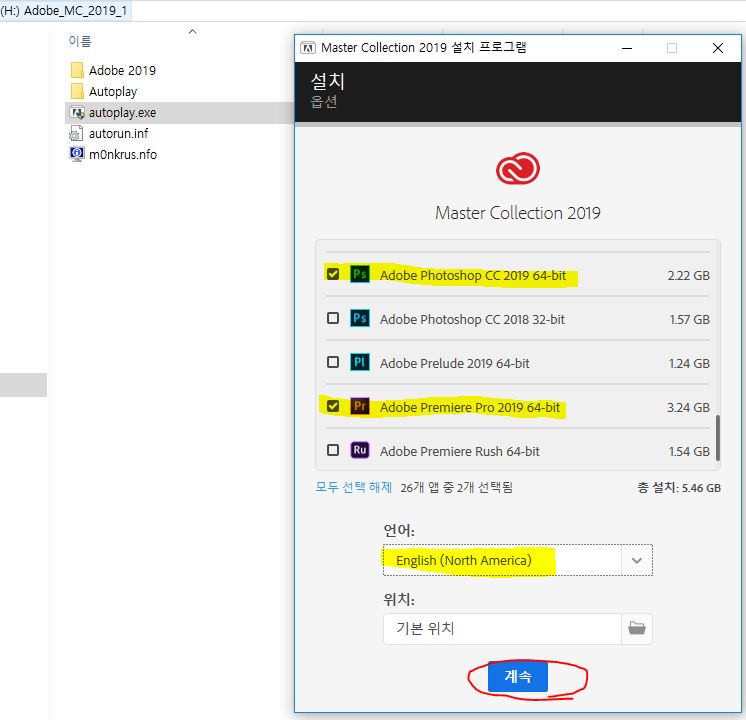Screen dimensions: 746x720
Task: Select the file name autoplay.exe
Action: 122,113
